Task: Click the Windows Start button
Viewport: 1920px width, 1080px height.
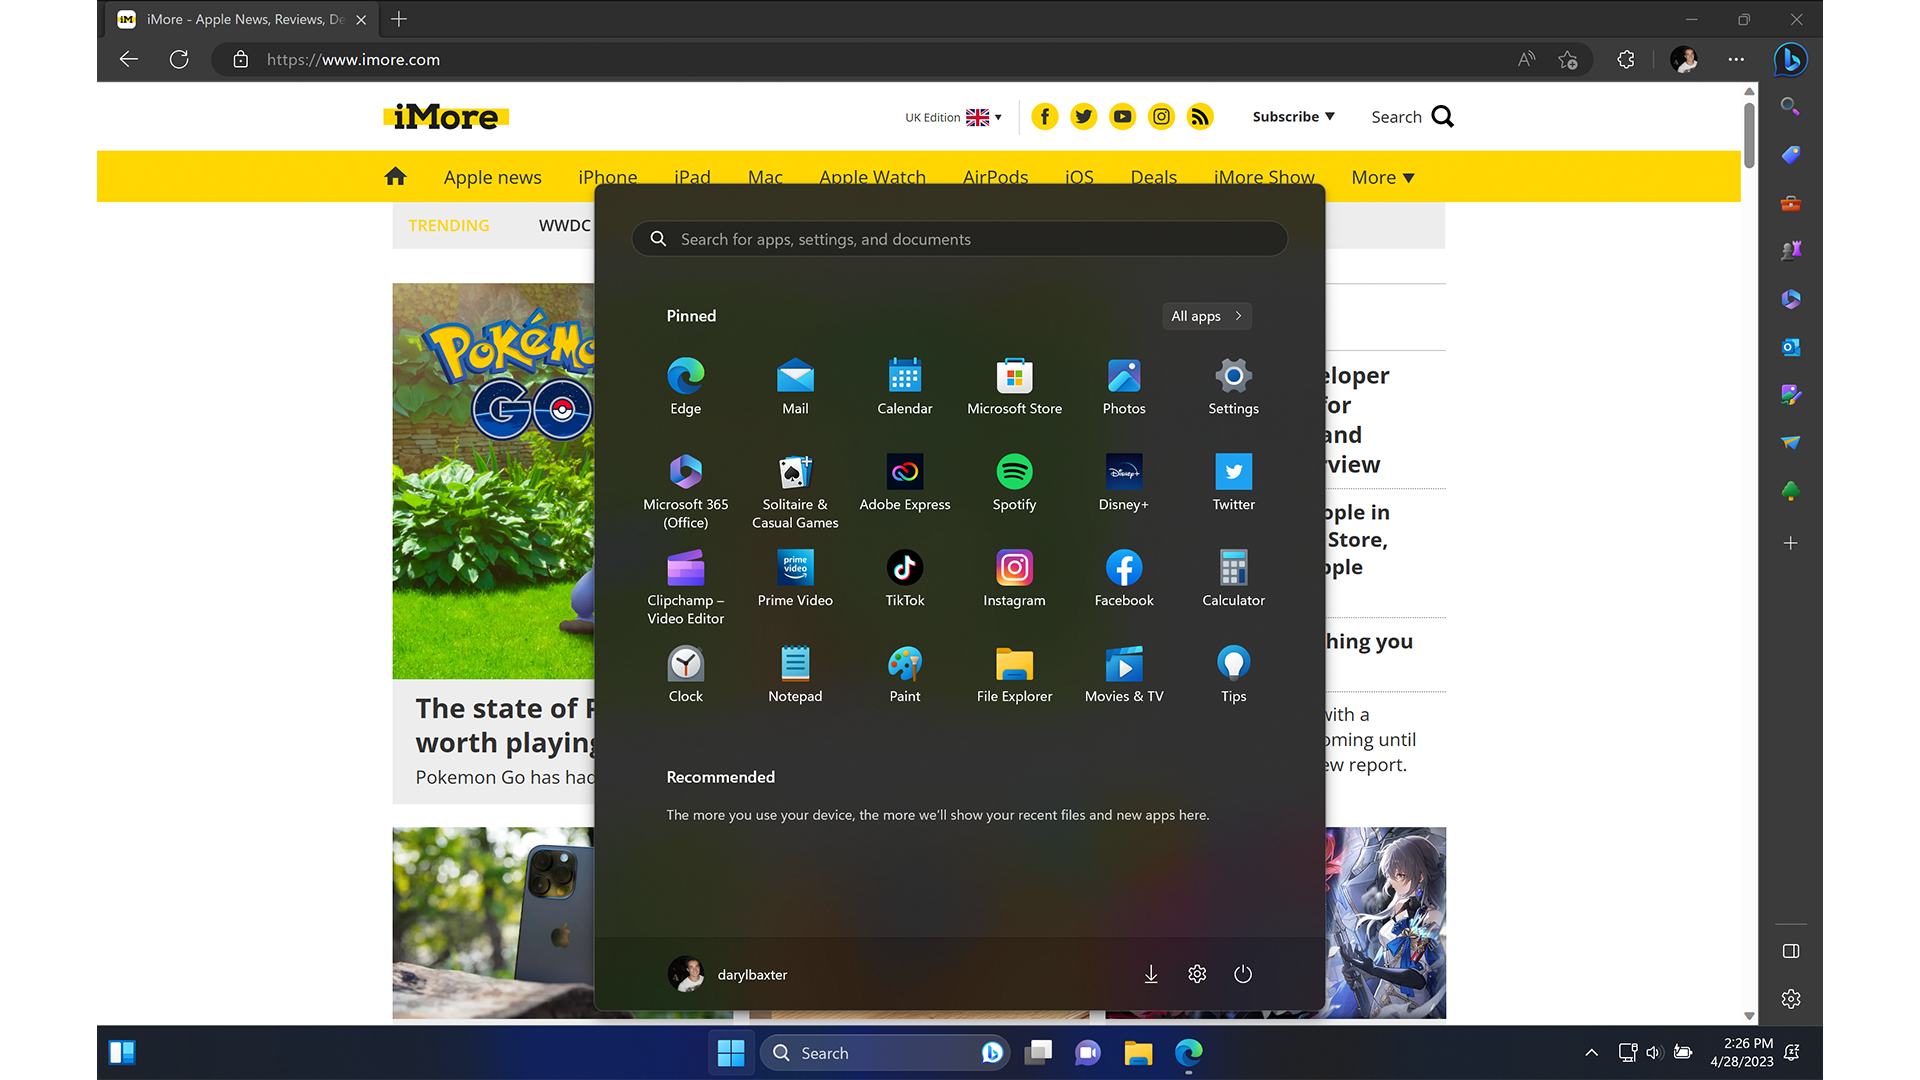Action: coord(731,1053)
